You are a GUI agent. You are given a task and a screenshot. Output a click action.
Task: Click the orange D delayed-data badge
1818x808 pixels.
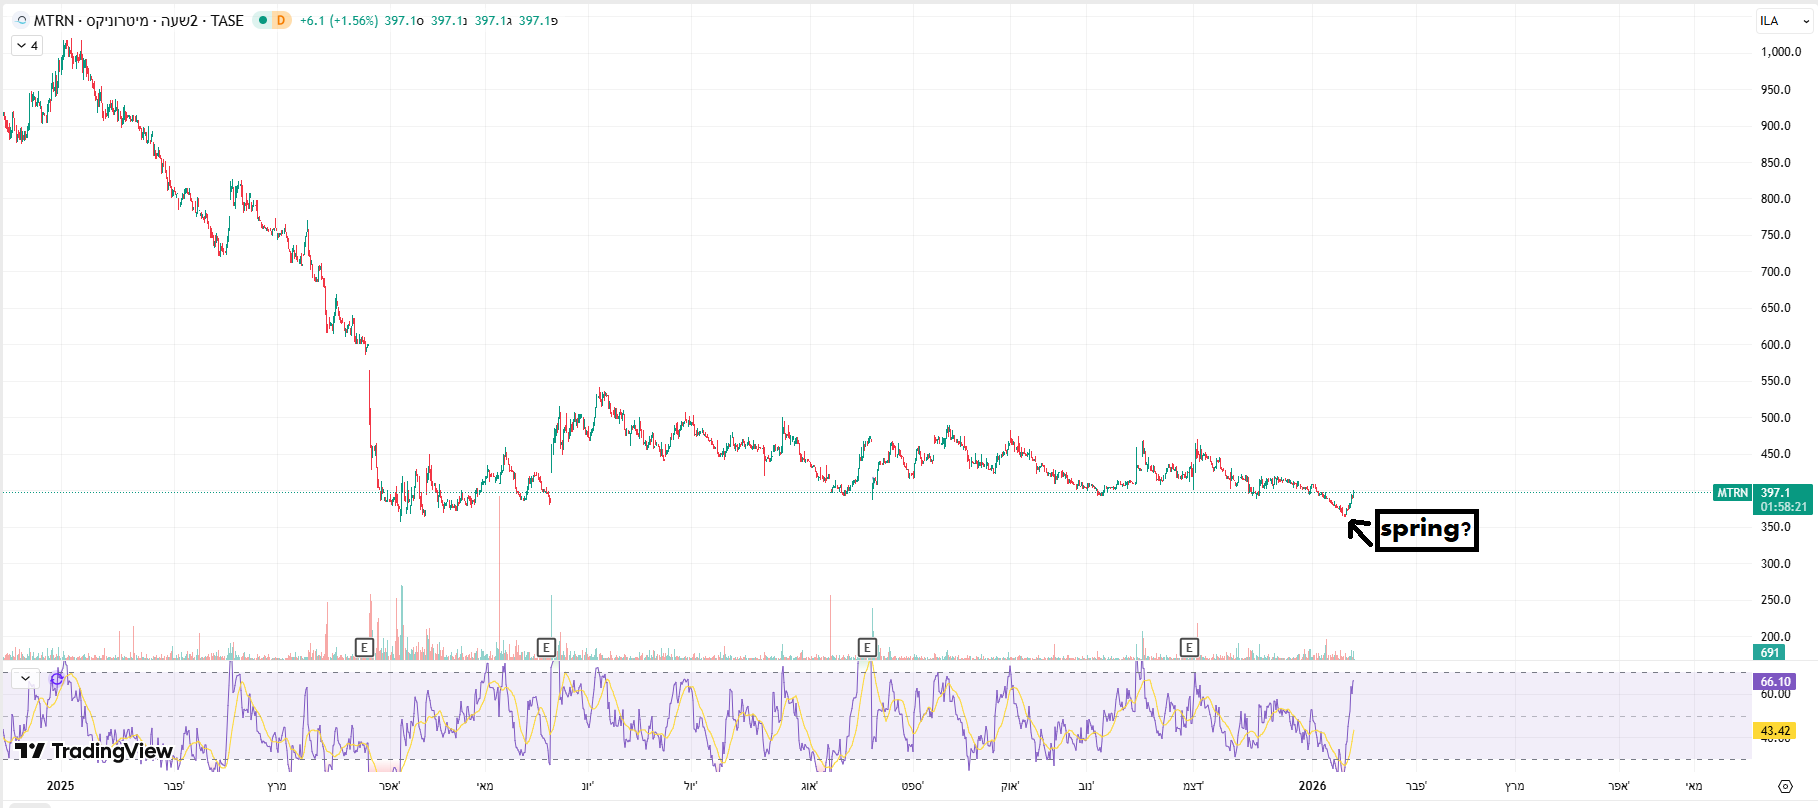coord(281,20)
